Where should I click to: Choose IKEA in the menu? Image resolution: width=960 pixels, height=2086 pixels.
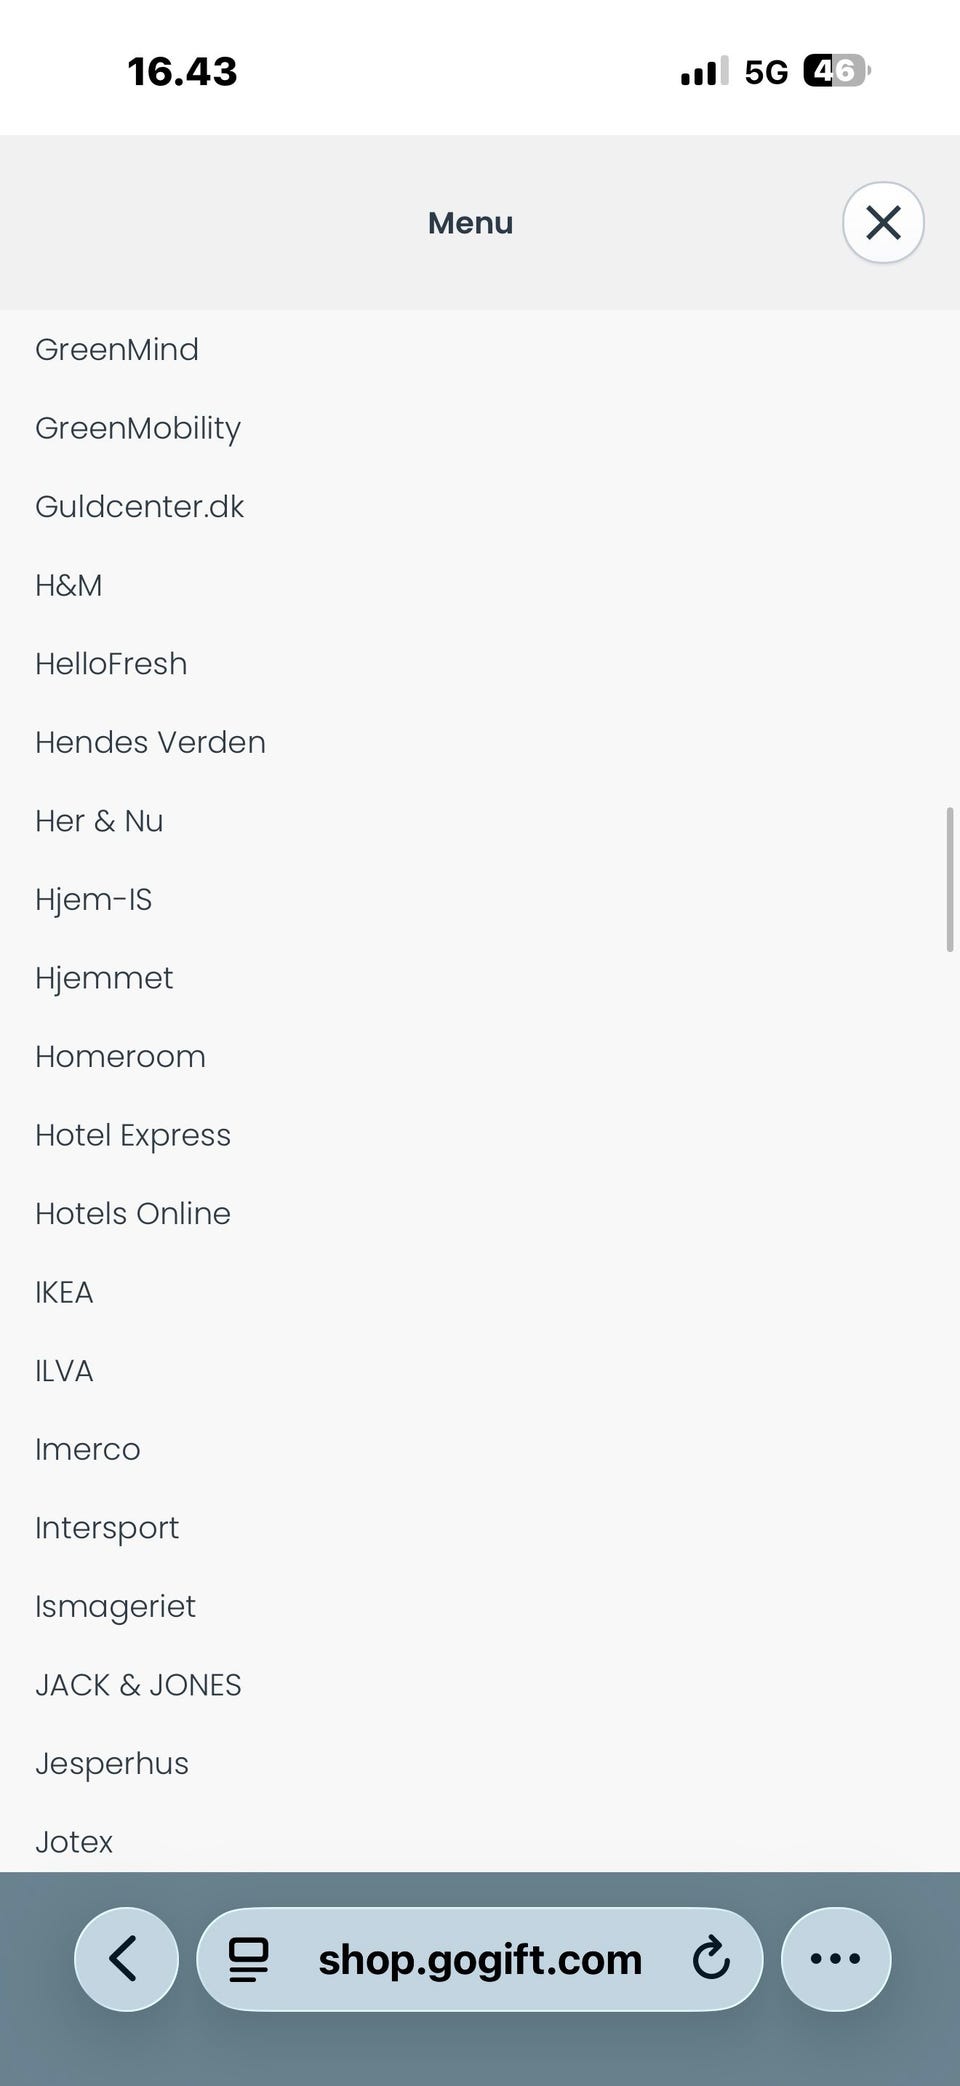[x=64, y=1292]
